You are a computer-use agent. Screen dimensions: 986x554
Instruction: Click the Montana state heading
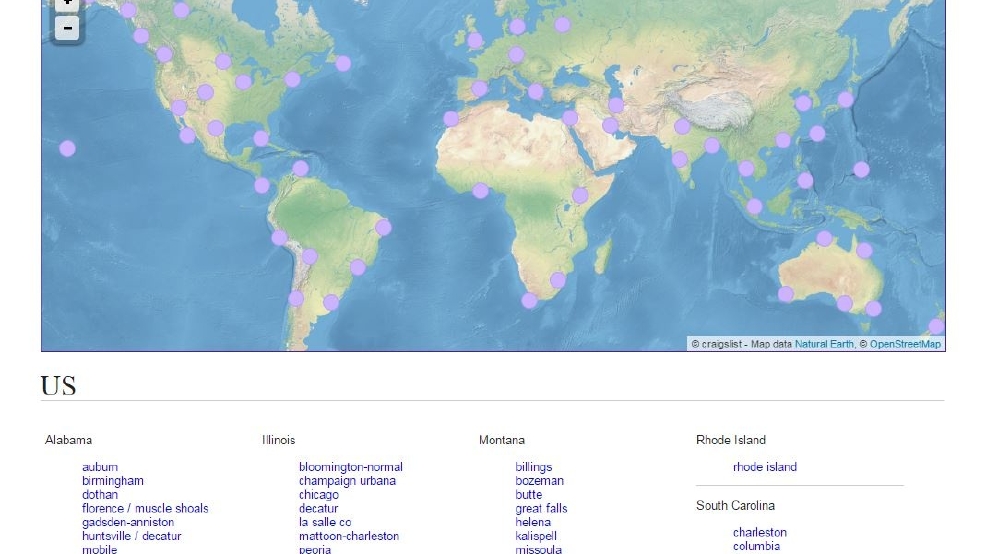tap(502, 440)
